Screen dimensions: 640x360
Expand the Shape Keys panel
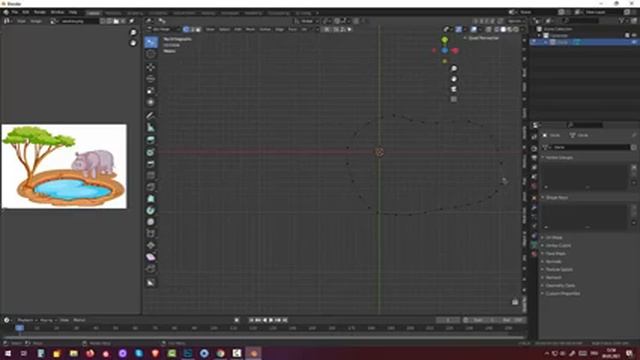[x=556, y=198]
